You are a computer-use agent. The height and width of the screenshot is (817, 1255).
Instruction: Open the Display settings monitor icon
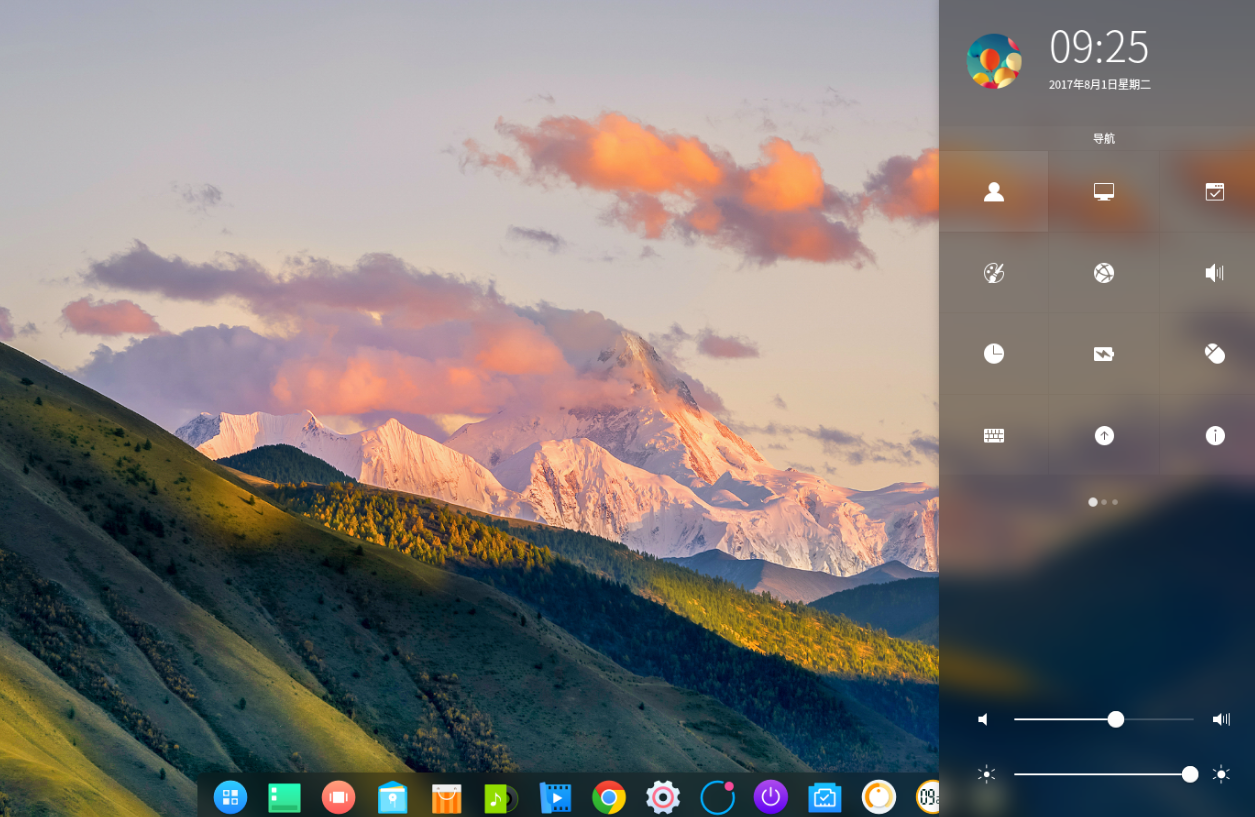pos(1104,192)
